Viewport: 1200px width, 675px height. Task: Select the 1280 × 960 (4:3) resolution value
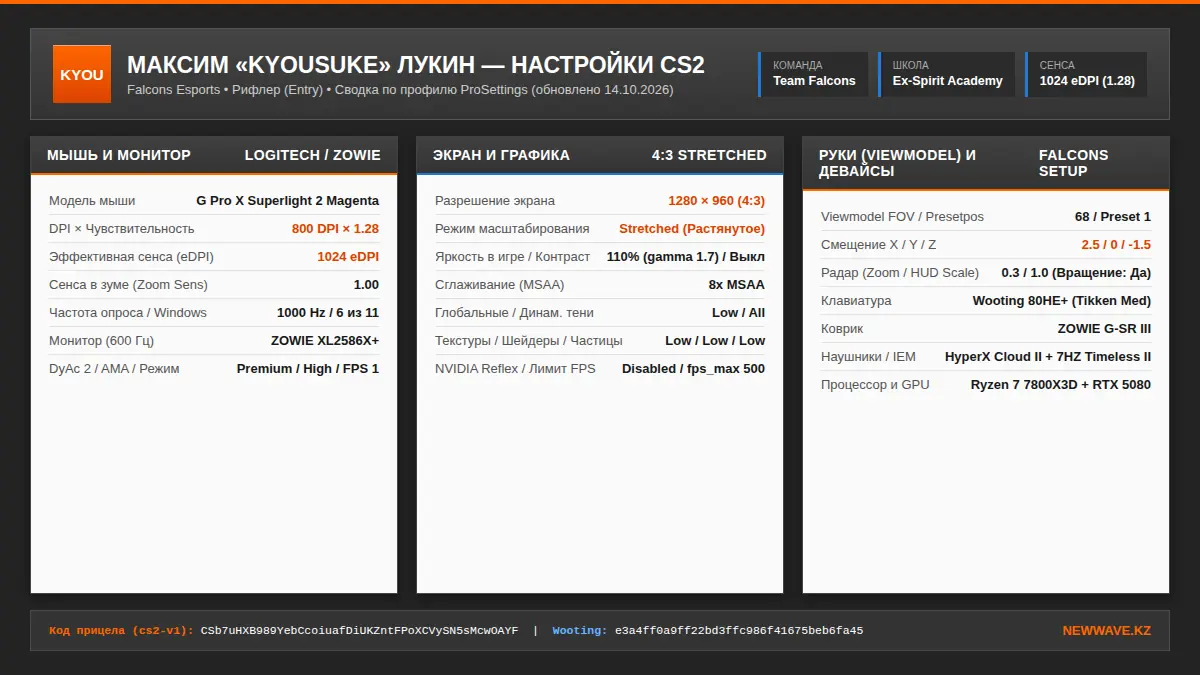click(x=717, y=200)
